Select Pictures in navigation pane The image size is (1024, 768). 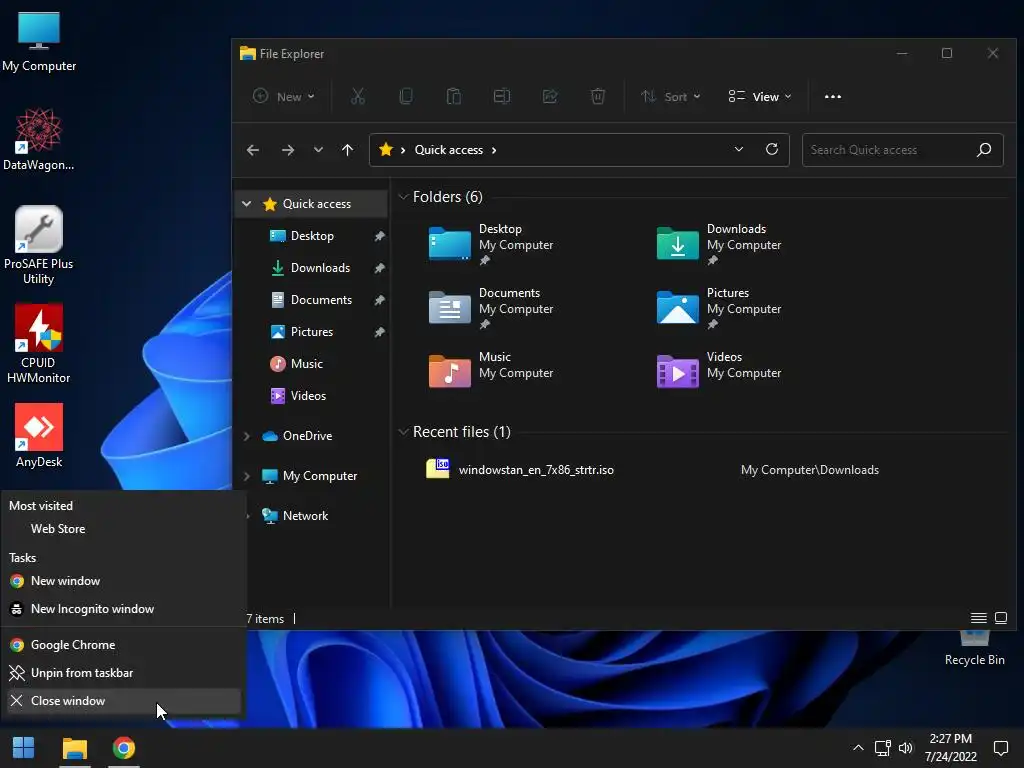[x=312, y=332]
